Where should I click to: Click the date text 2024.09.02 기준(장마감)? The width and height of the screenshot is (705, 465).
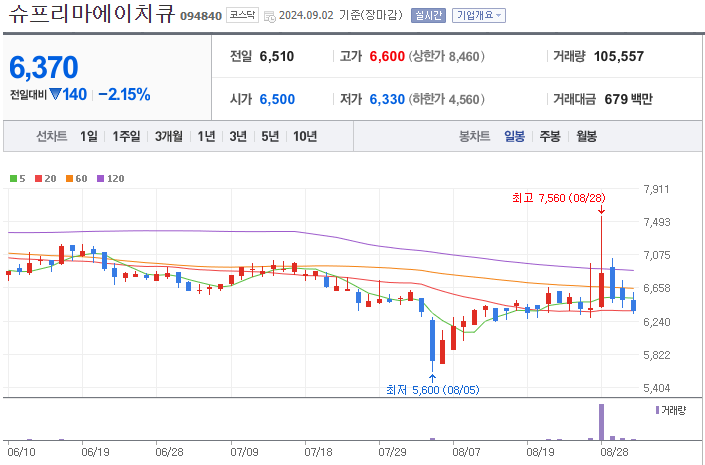tap(340, 15)
